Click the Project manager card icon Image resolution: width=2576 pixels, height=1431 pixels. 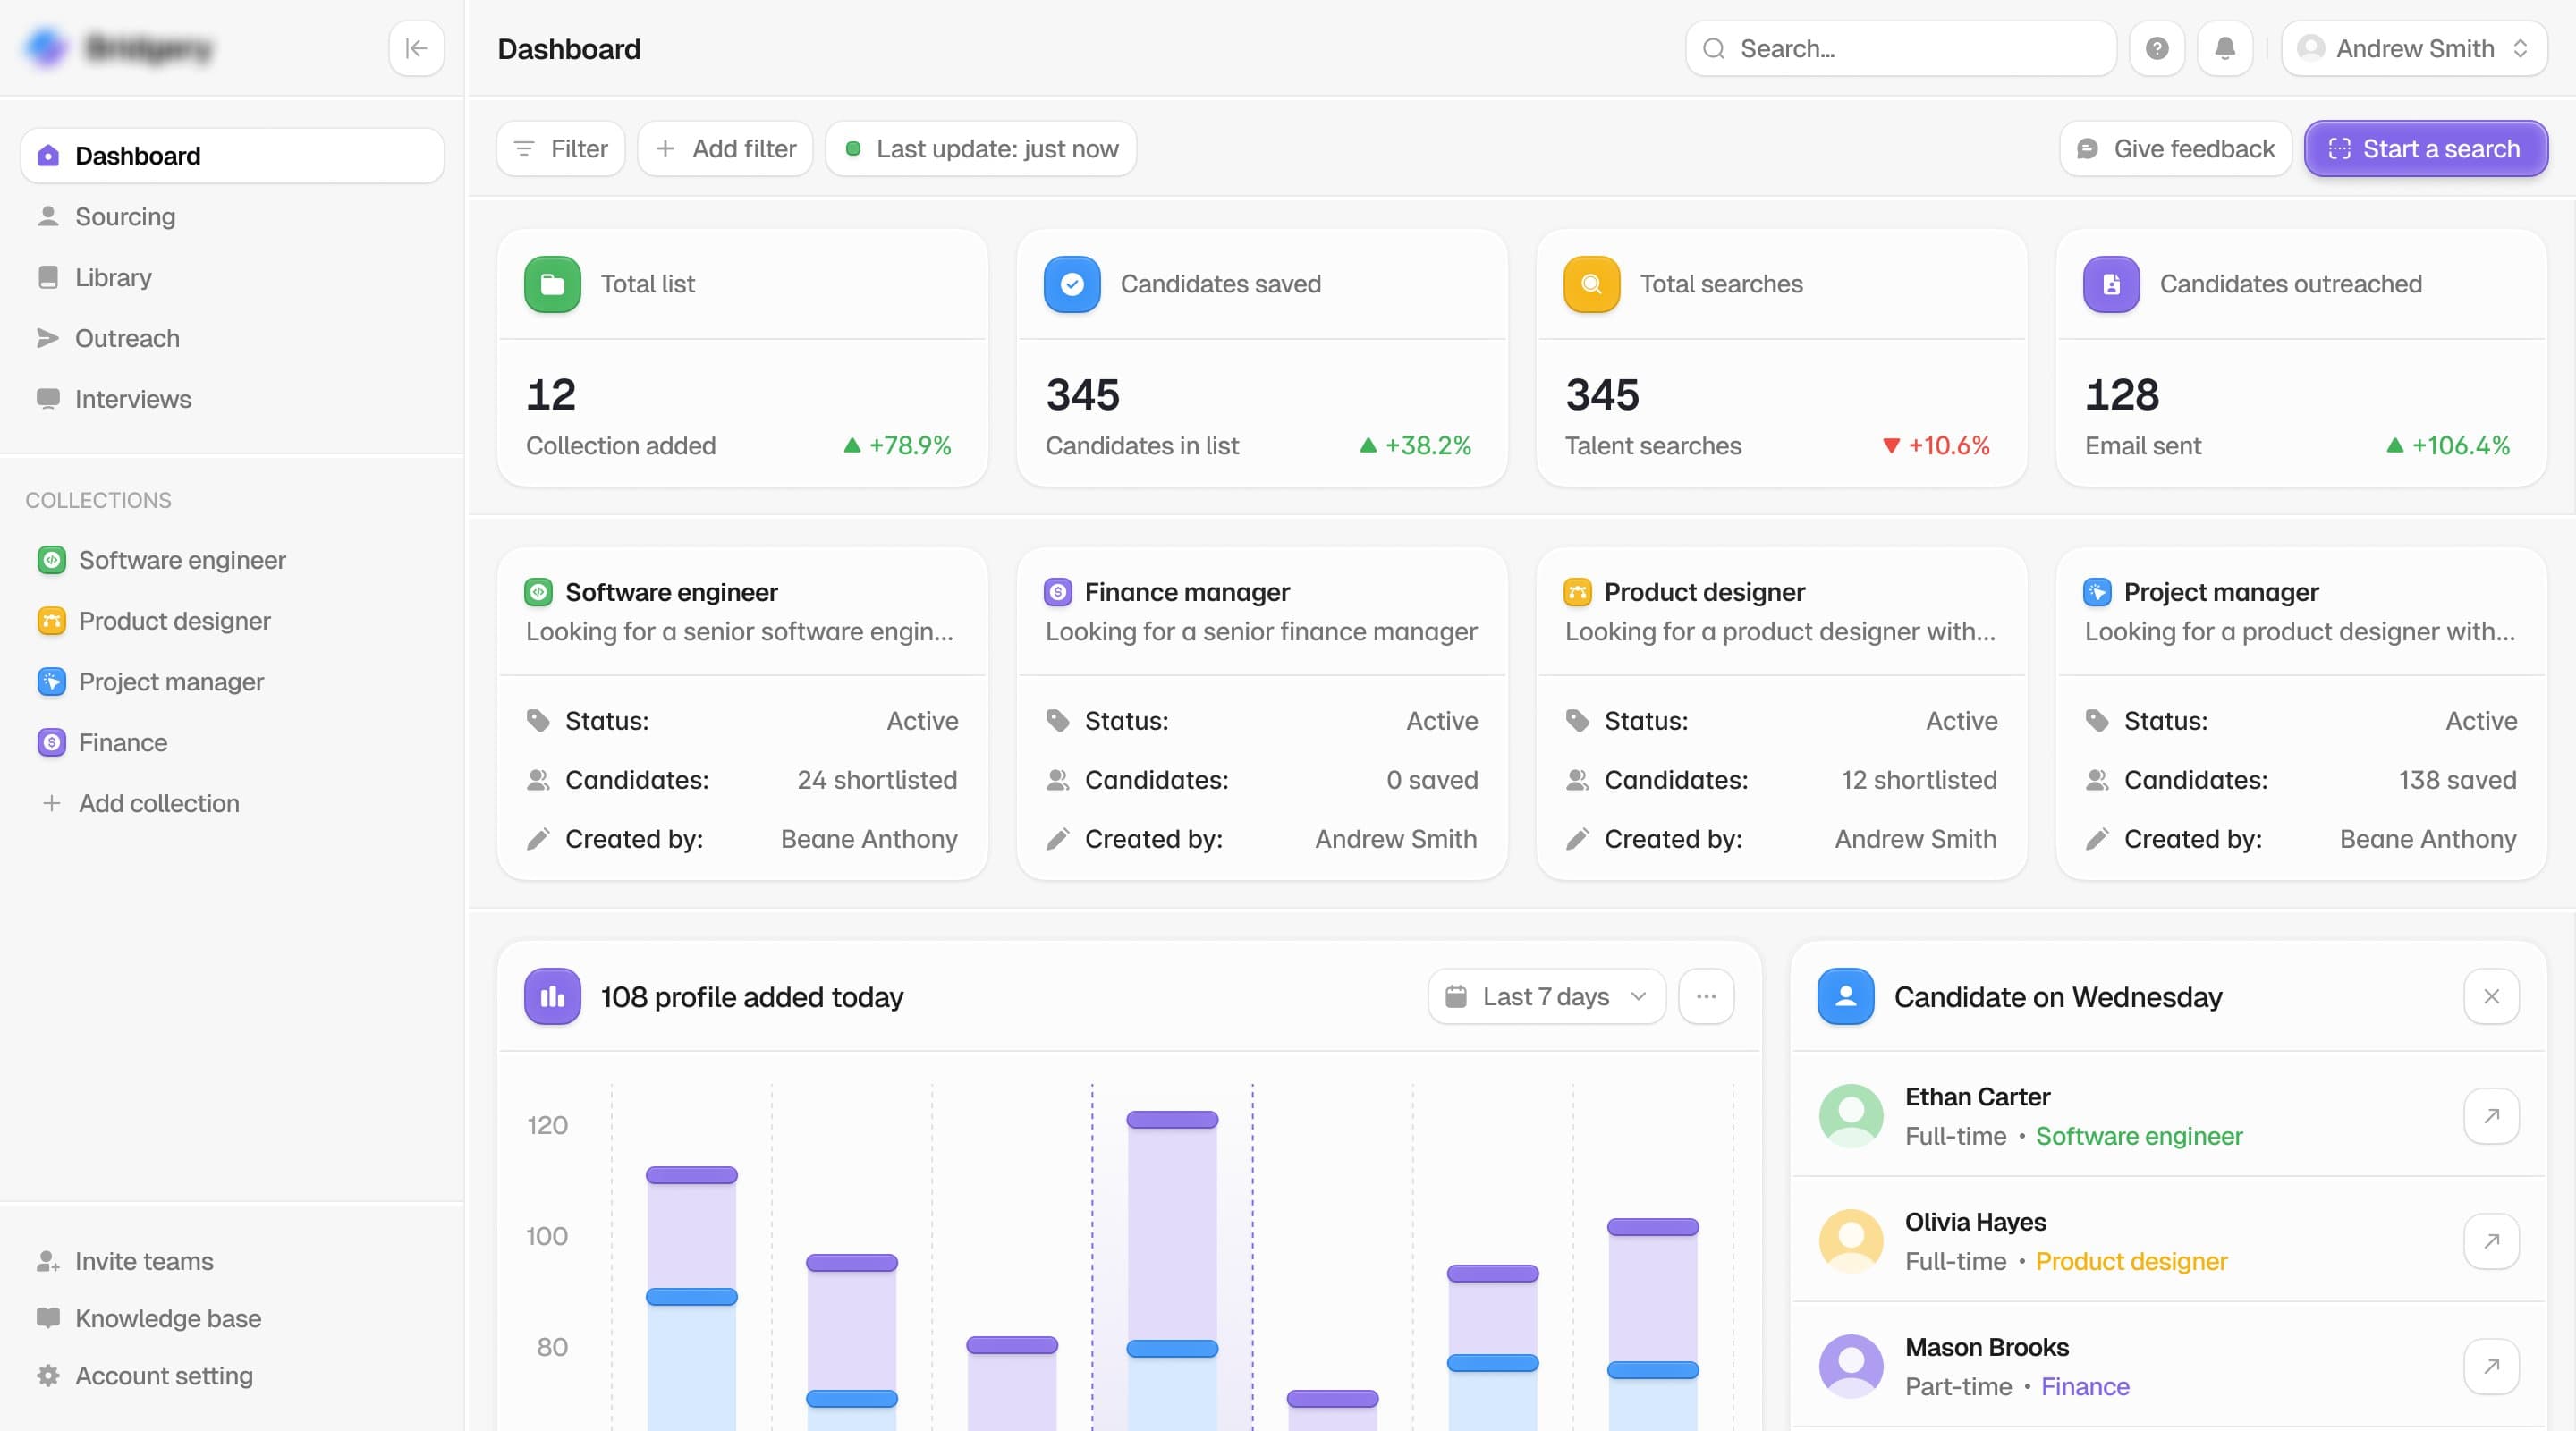point(2097,592)
